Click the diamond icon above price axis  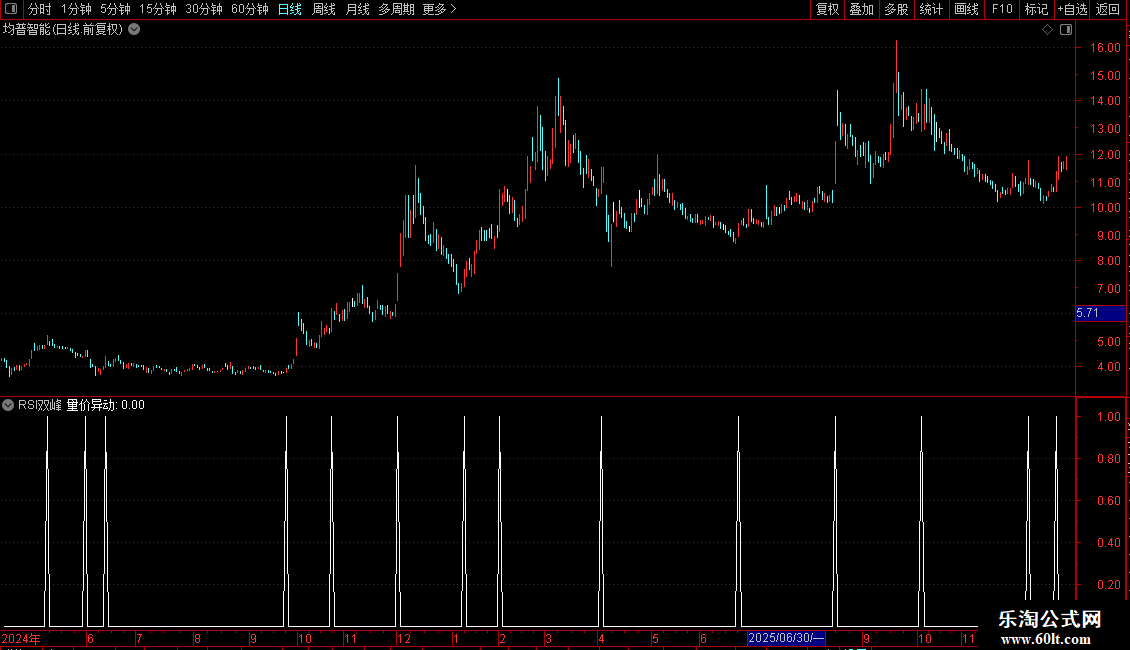tap(1048, 30)
